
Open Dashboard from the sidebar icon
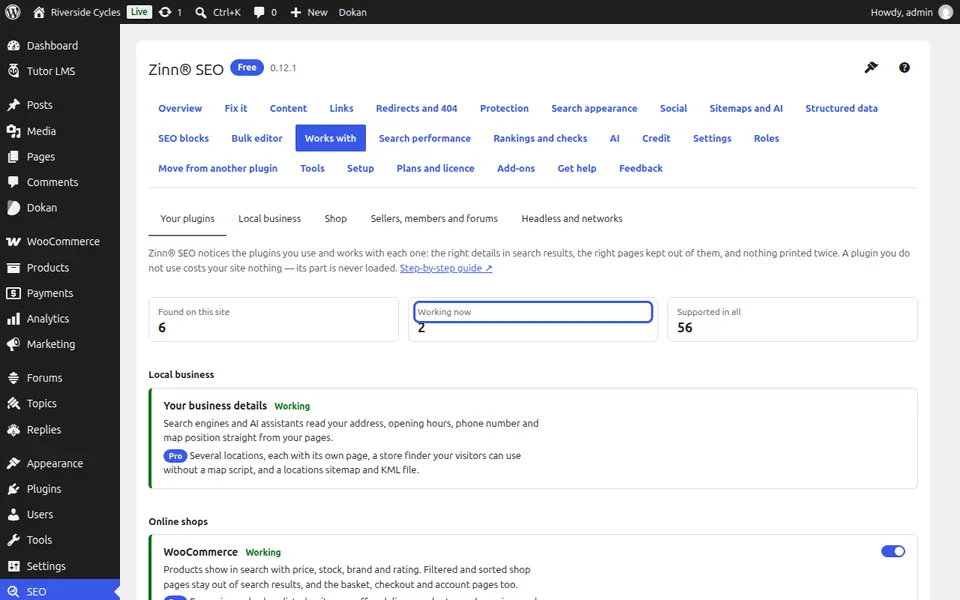coord(13,45)
